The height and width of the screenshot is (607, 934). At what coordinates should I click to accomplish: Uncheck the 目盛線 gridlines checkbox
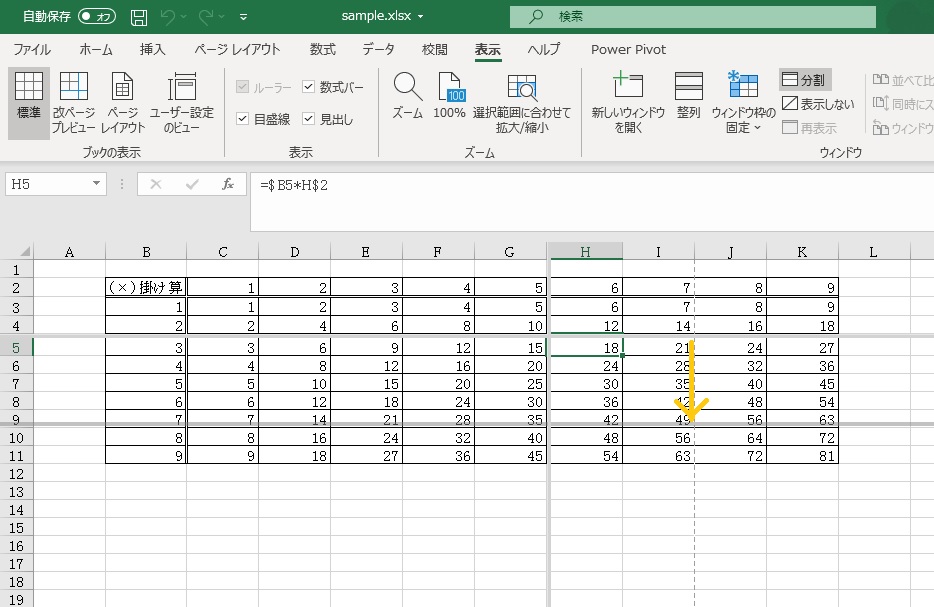(x=243, y=119)
